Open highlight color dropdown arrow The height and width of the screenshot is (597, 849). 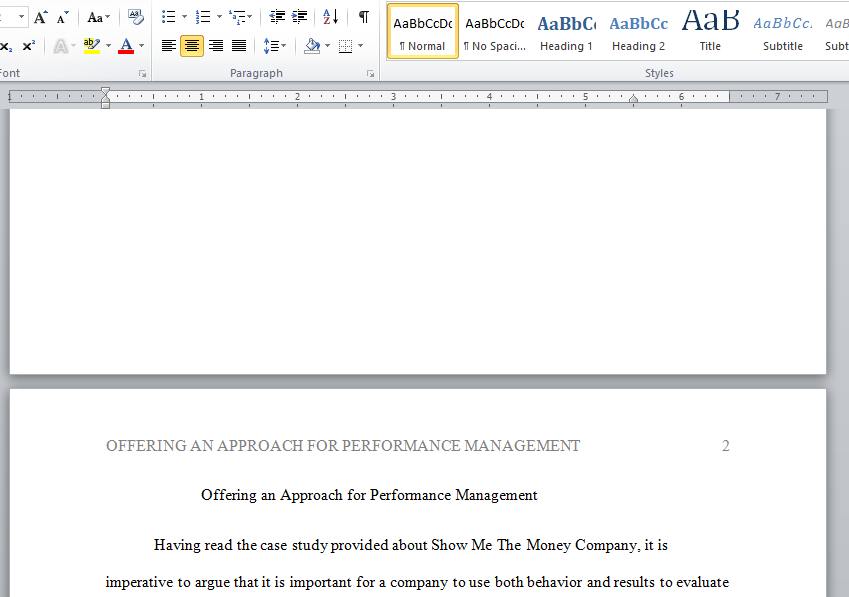(x=108, y=46)
